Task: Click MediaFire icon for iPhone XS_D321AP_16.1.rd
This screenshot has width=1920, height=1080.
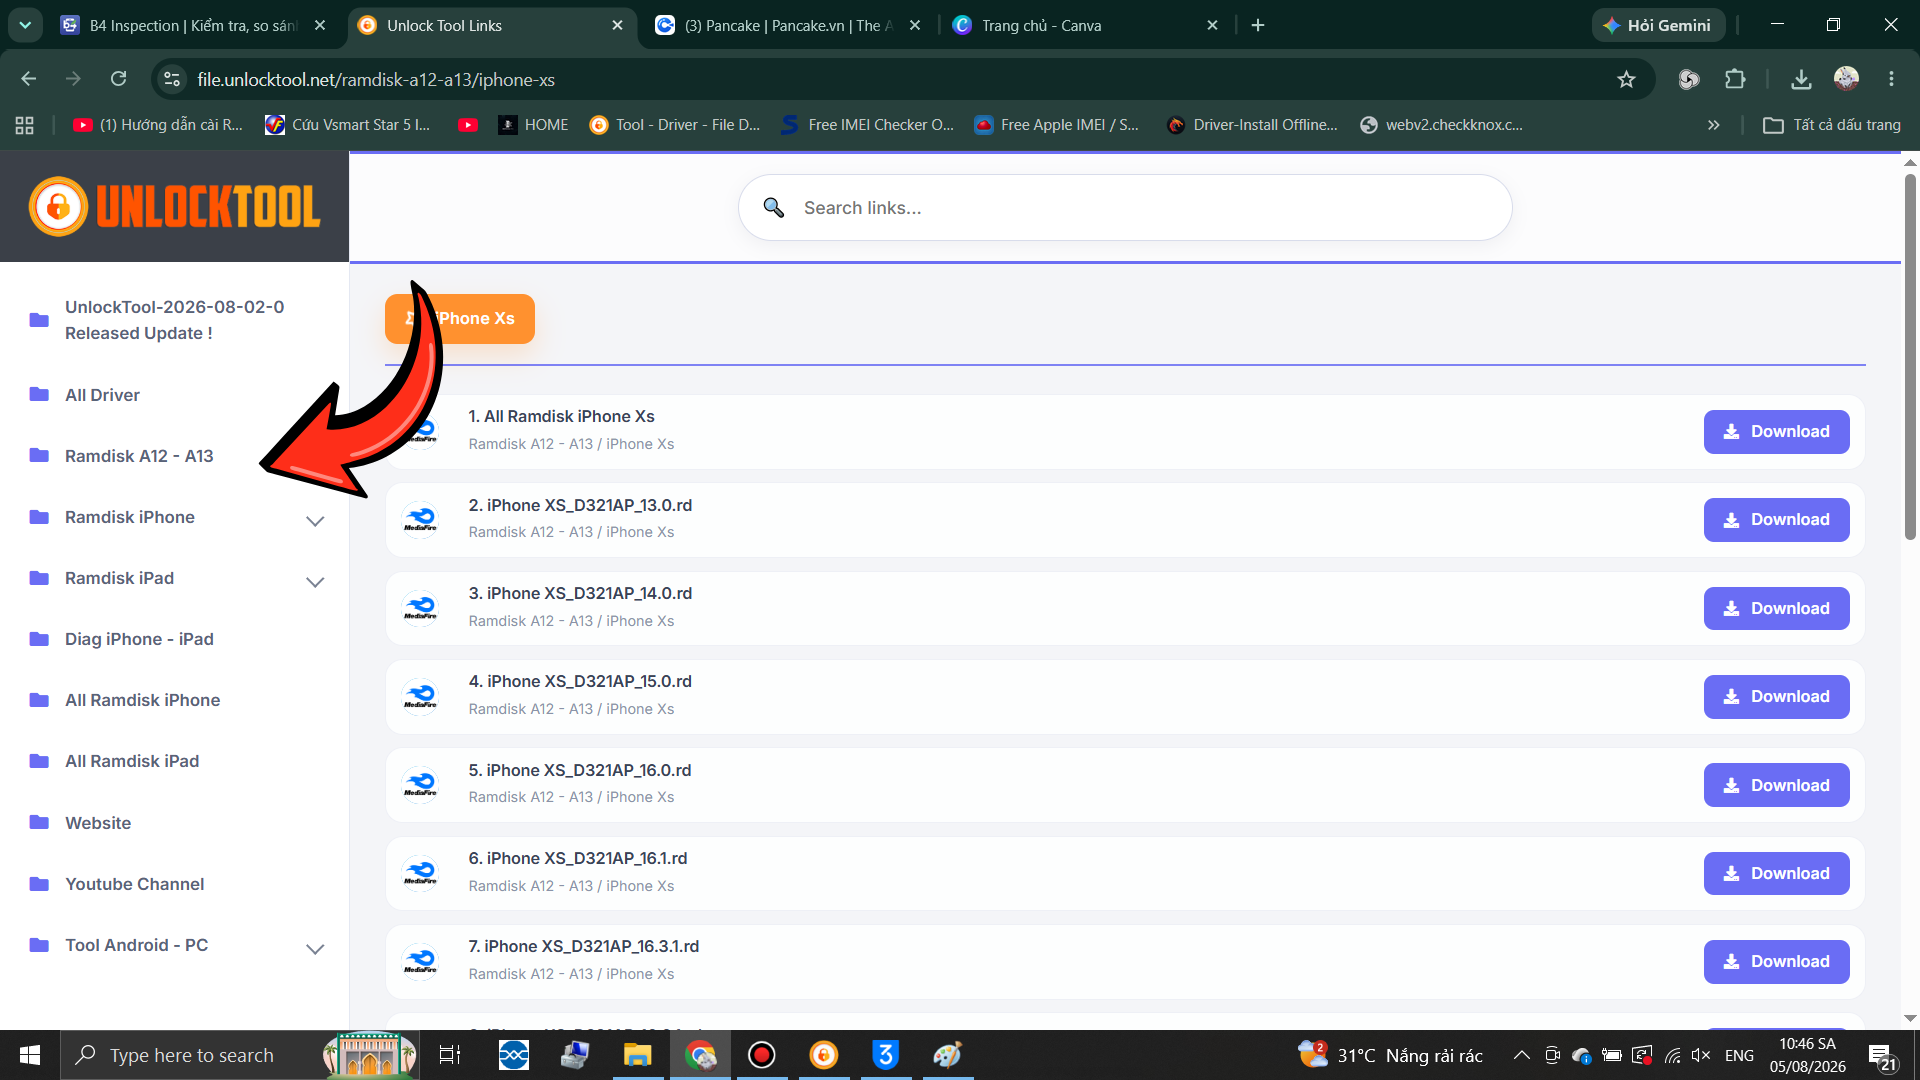Action: click(421, 872)
